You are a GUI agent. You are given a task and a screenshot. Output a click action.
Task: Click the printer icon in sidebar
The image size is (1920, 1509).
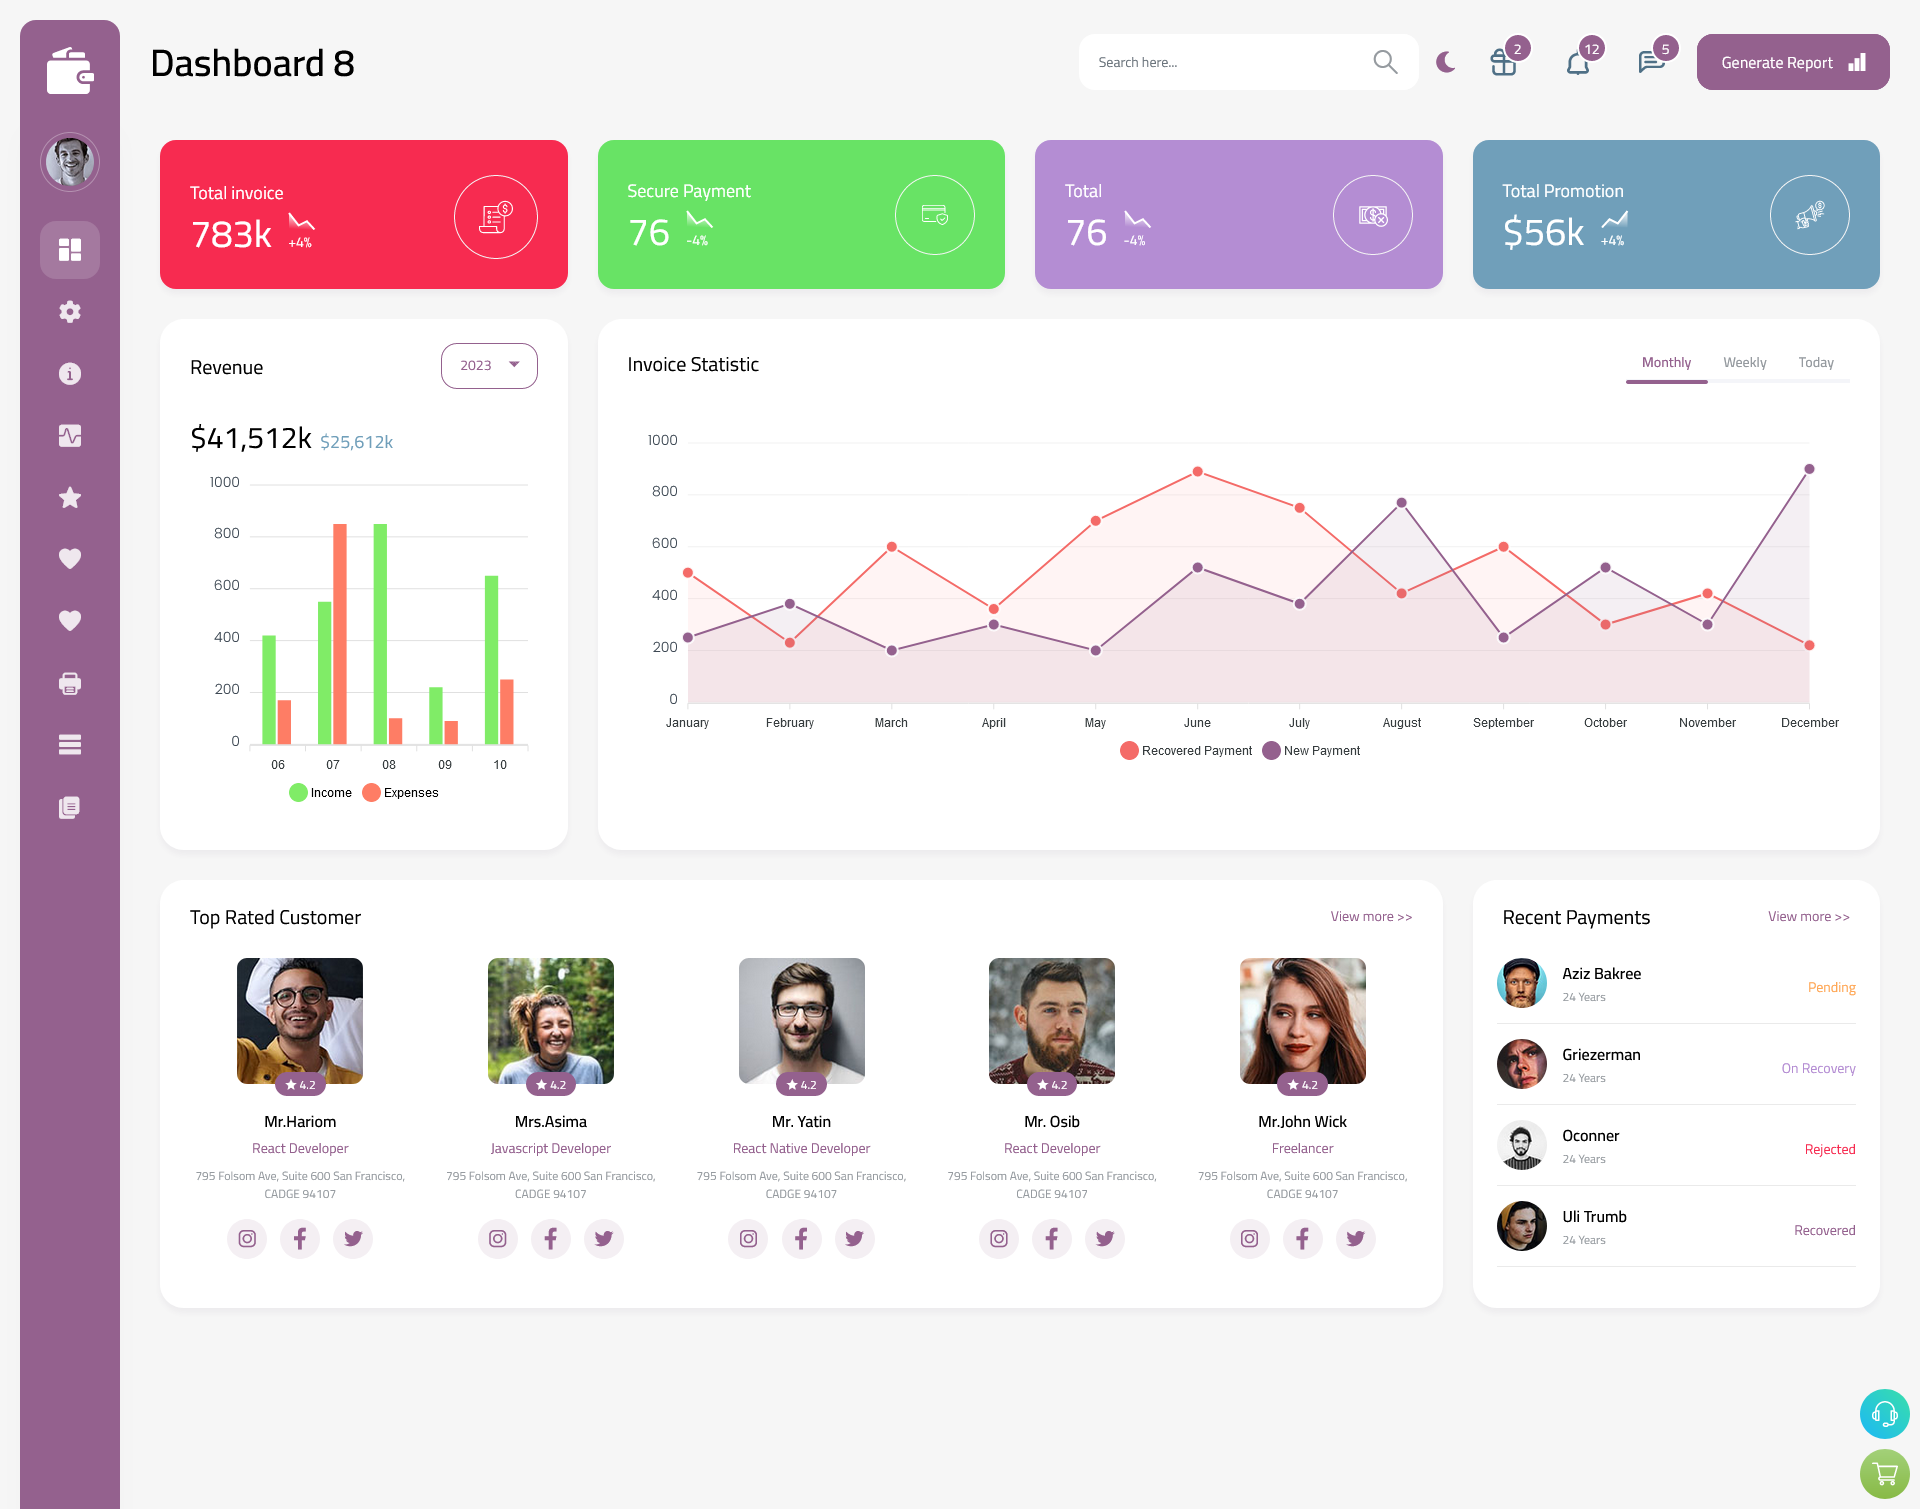pyautogui.click(x=69, y=683)
